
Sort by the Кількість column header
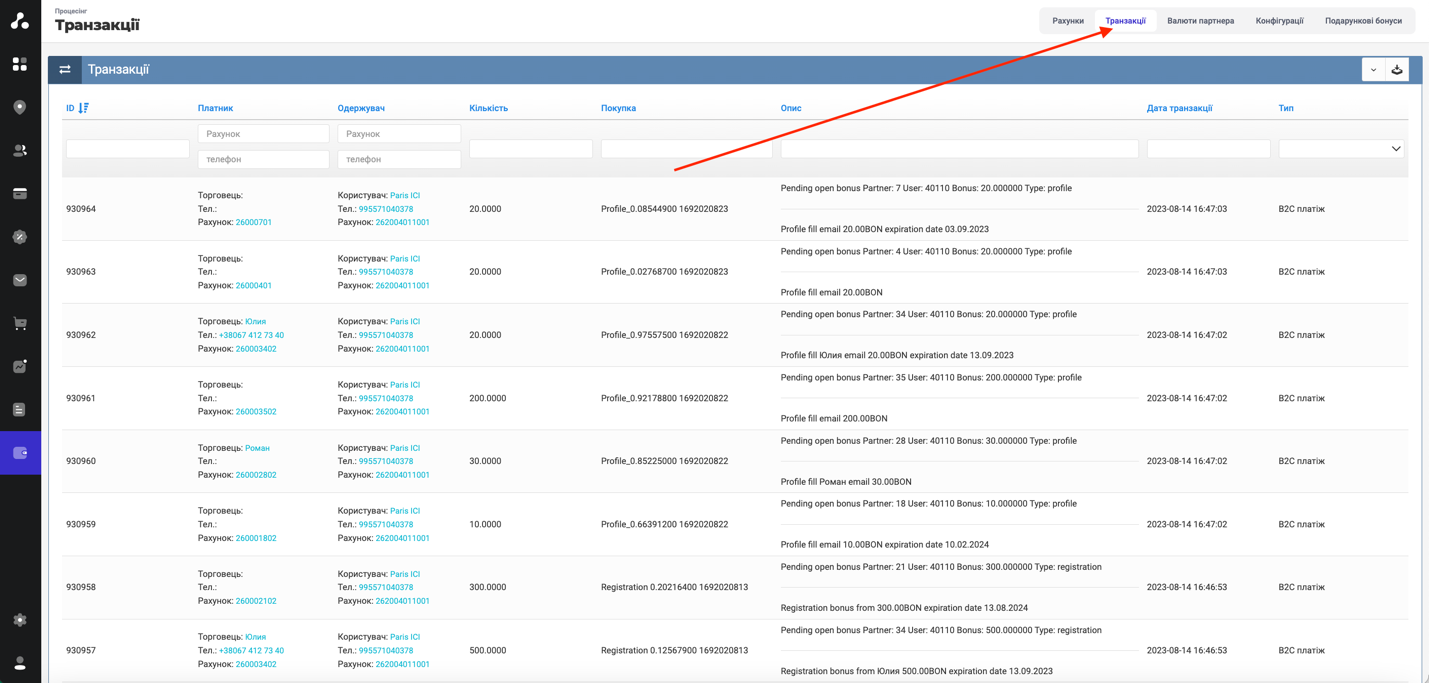488,108
